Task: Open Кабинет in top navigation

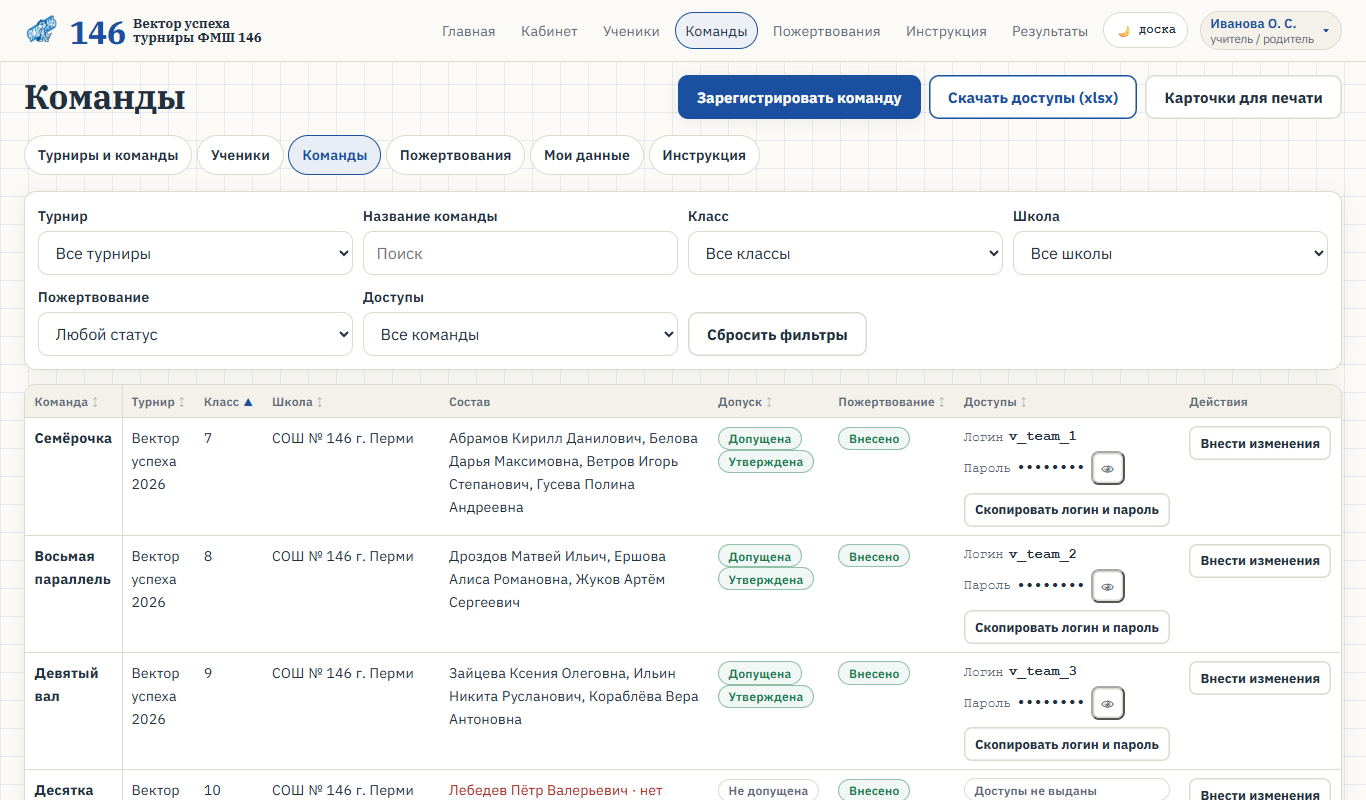Action: (x=549, y=31)
